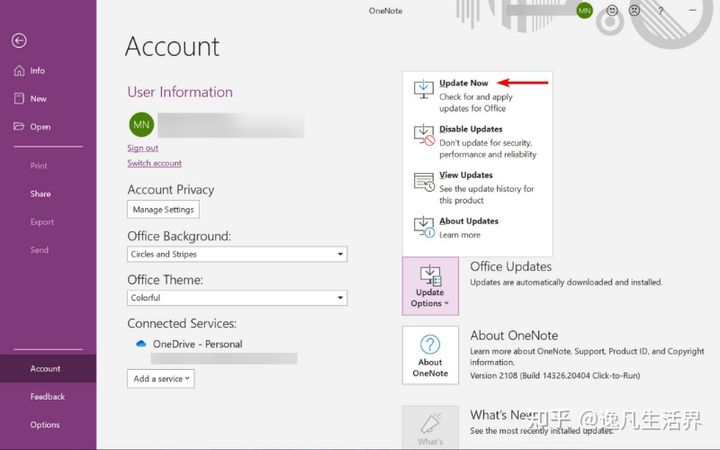Screen dimensions: 720x450
Task: Click the About OneNote heading text
Action: (x=514, y=335)
